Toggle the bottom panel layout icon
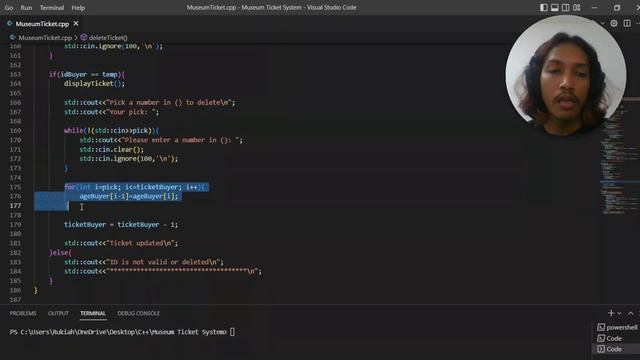 coord(555,7)
